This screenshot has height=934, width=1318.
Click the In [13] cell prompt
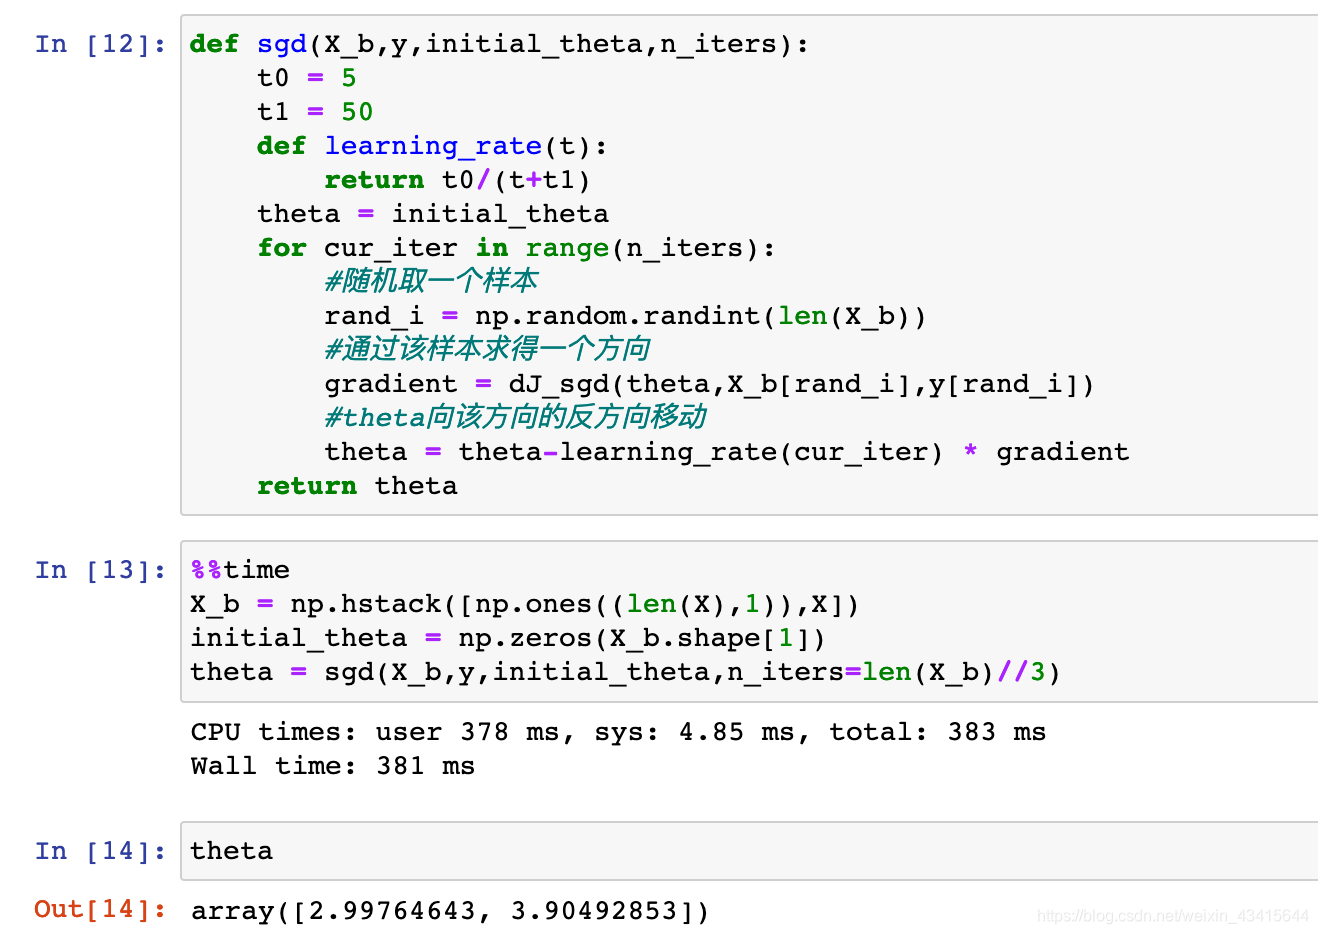tap(100, 570)
